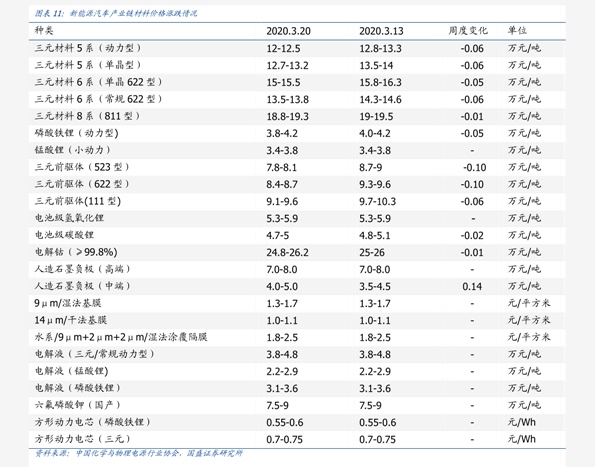
Task: Click the 资料来源 footer source note
Action: coord(139,453)
